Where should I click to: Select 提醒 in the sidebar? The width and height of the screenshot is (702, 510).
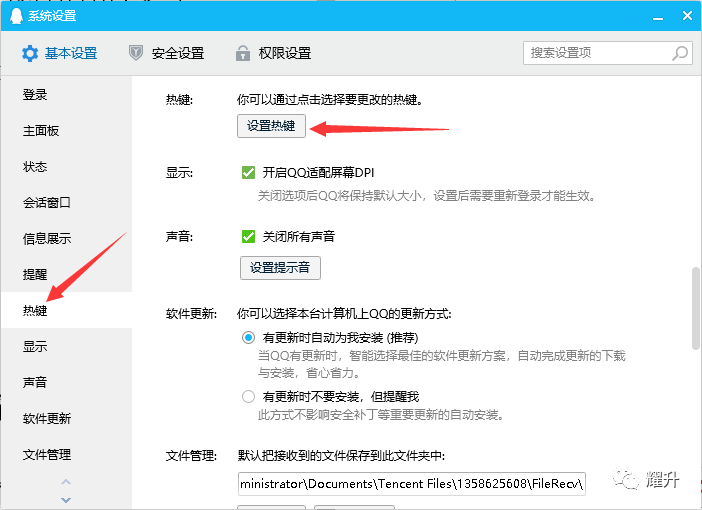pos(66,274)
